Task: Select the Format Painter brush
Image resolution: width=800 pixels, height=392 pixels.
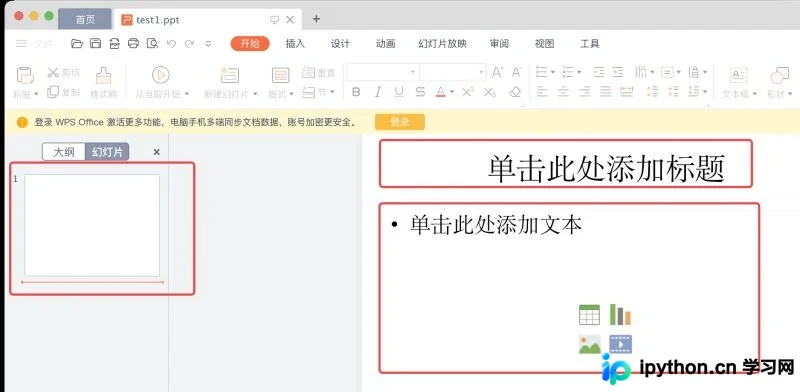Action: [x=104, y=76]
